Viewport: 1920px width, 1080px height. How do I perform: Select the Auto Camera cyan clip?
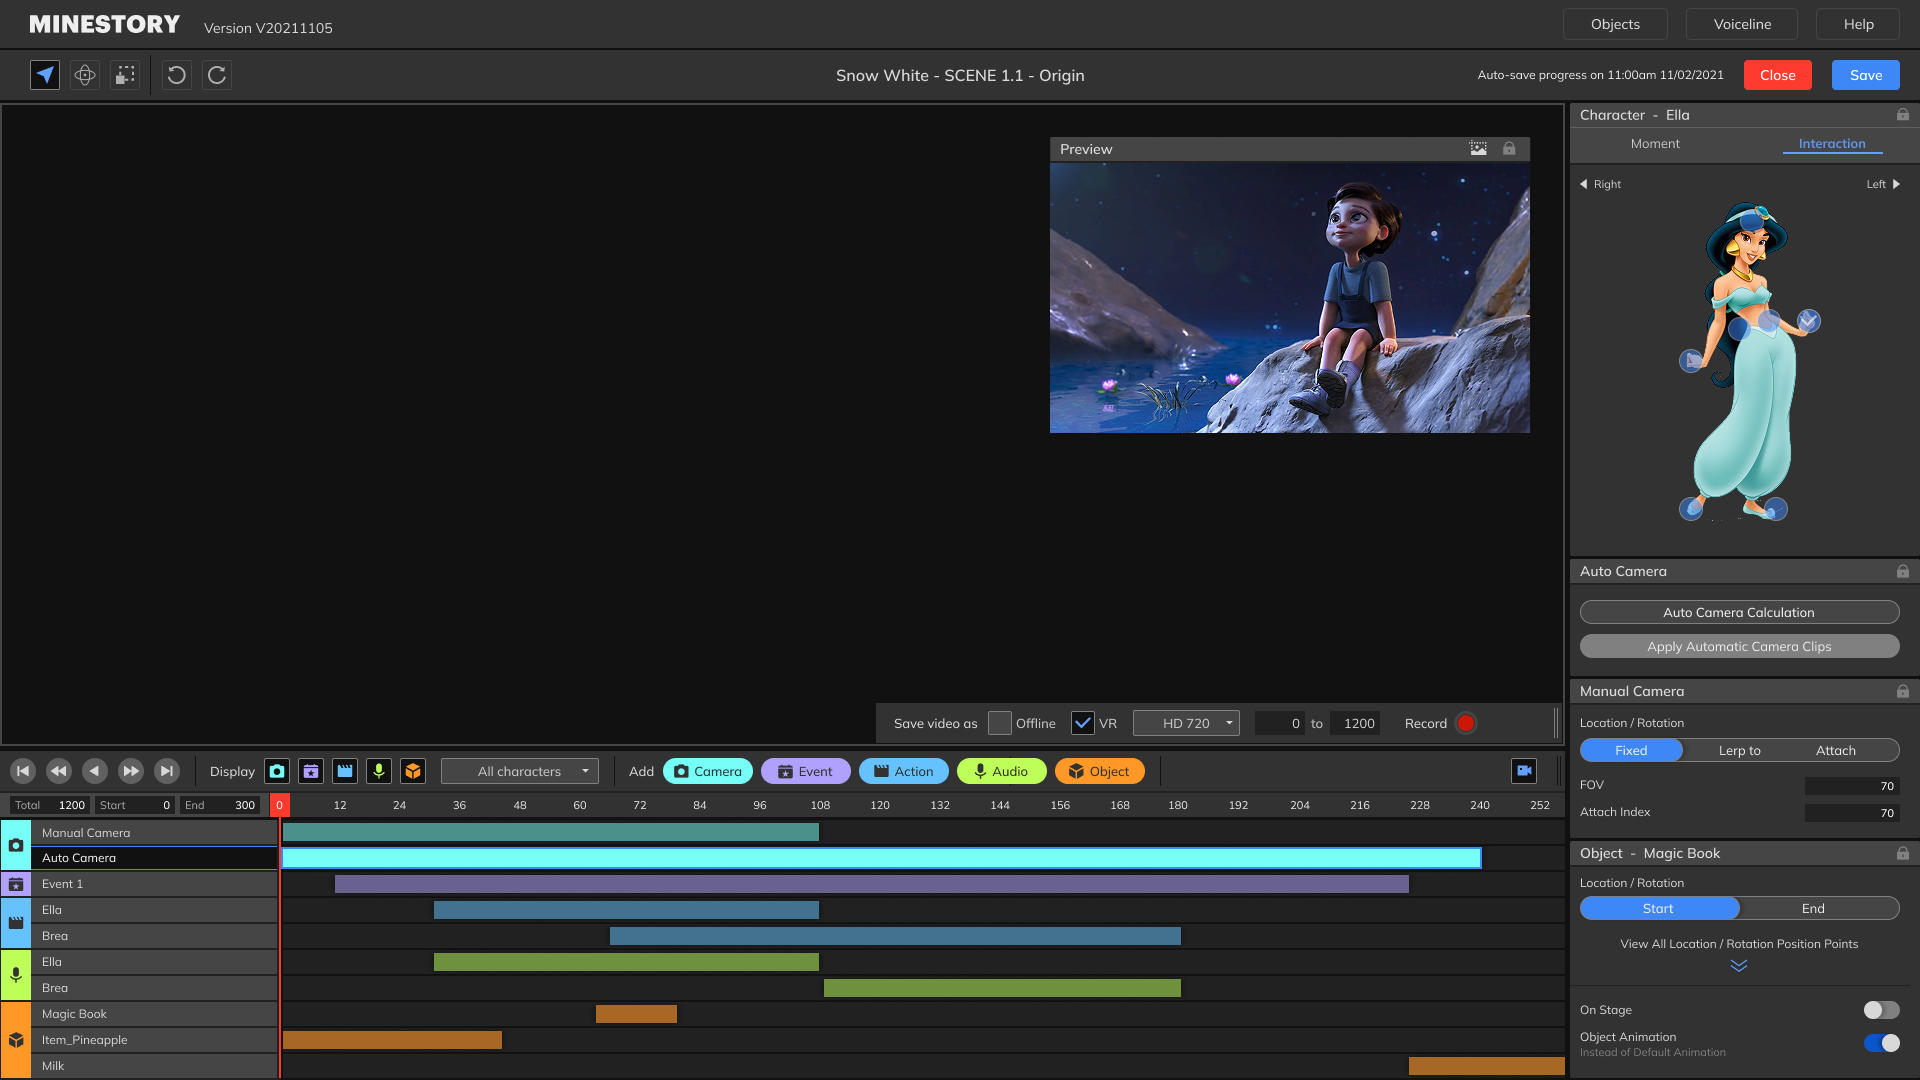(881, 858)
